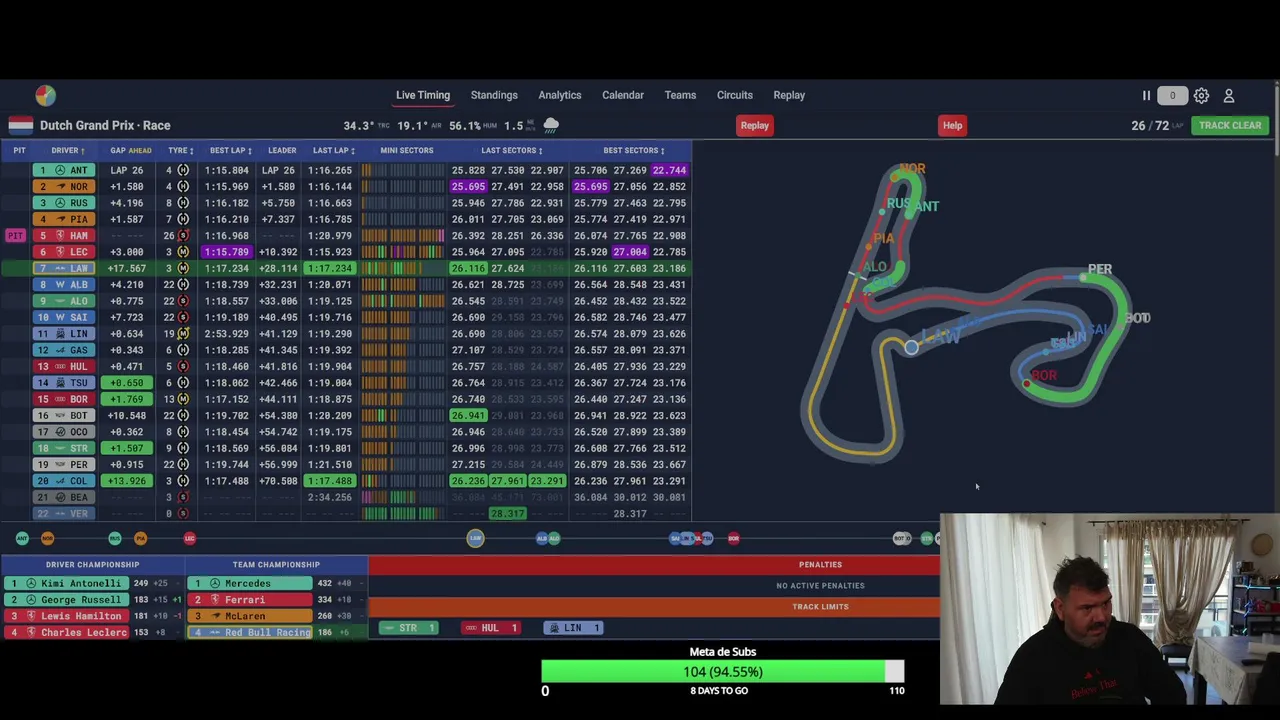The height and width of the screenshot is (720, 1280).
Task: Click the red Help button
Action: click(952, 125)
